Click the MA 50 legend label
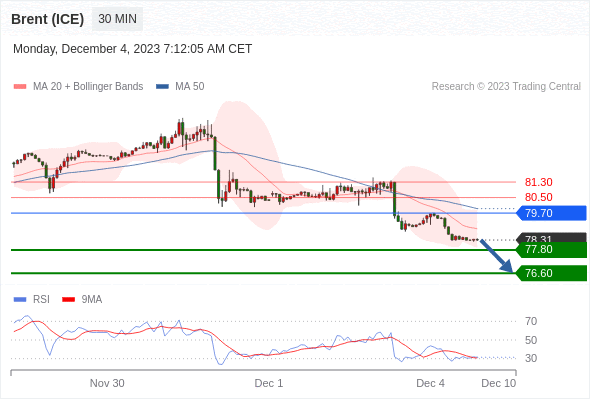The width and height of the screenshot is (590, 400). 190,87
